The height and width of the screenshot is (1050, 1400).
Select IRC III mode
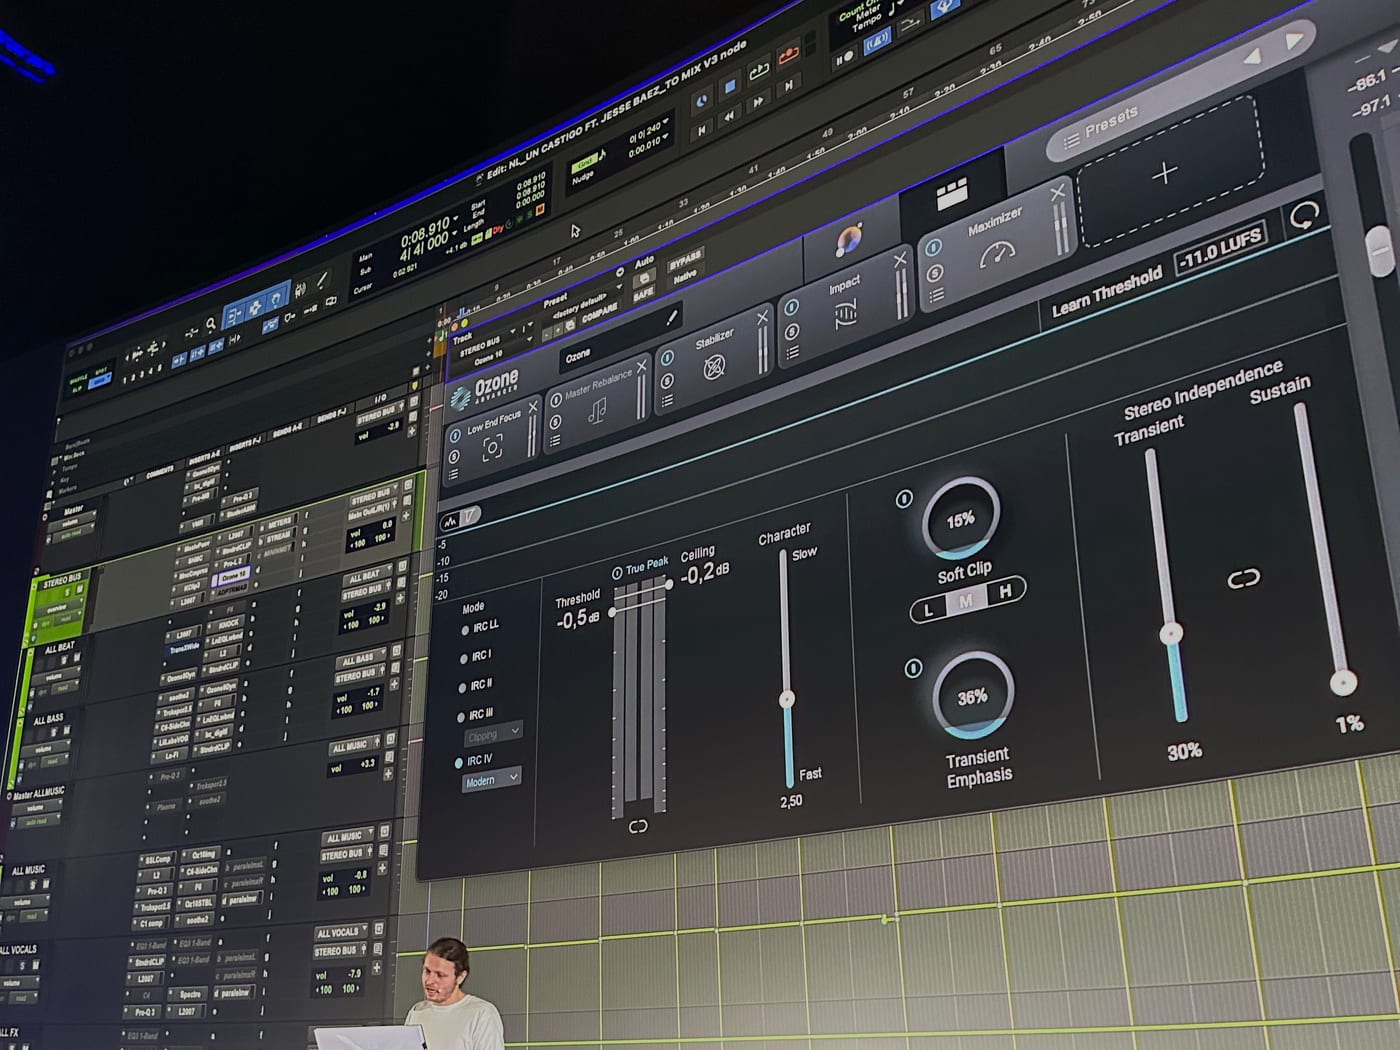click(x=461, y=717)
